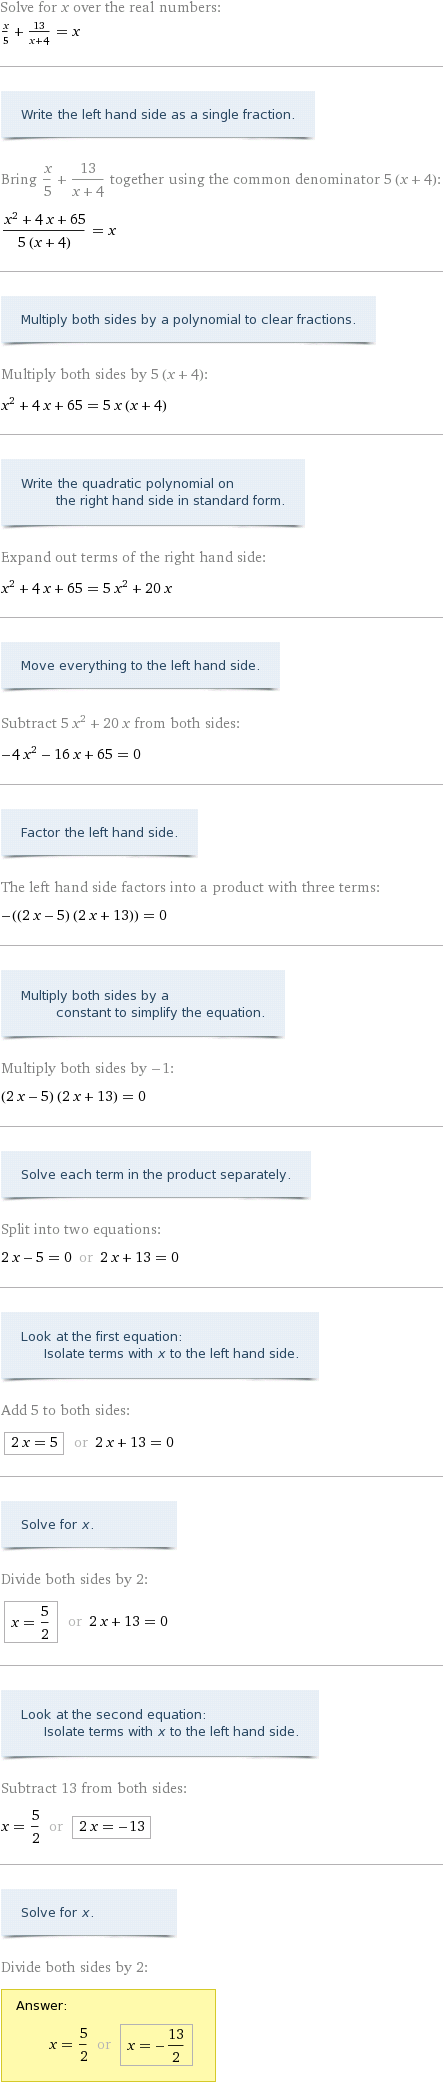
Task: Click the 'Look at the second equation' hint box
Action: coord(160,1724)
